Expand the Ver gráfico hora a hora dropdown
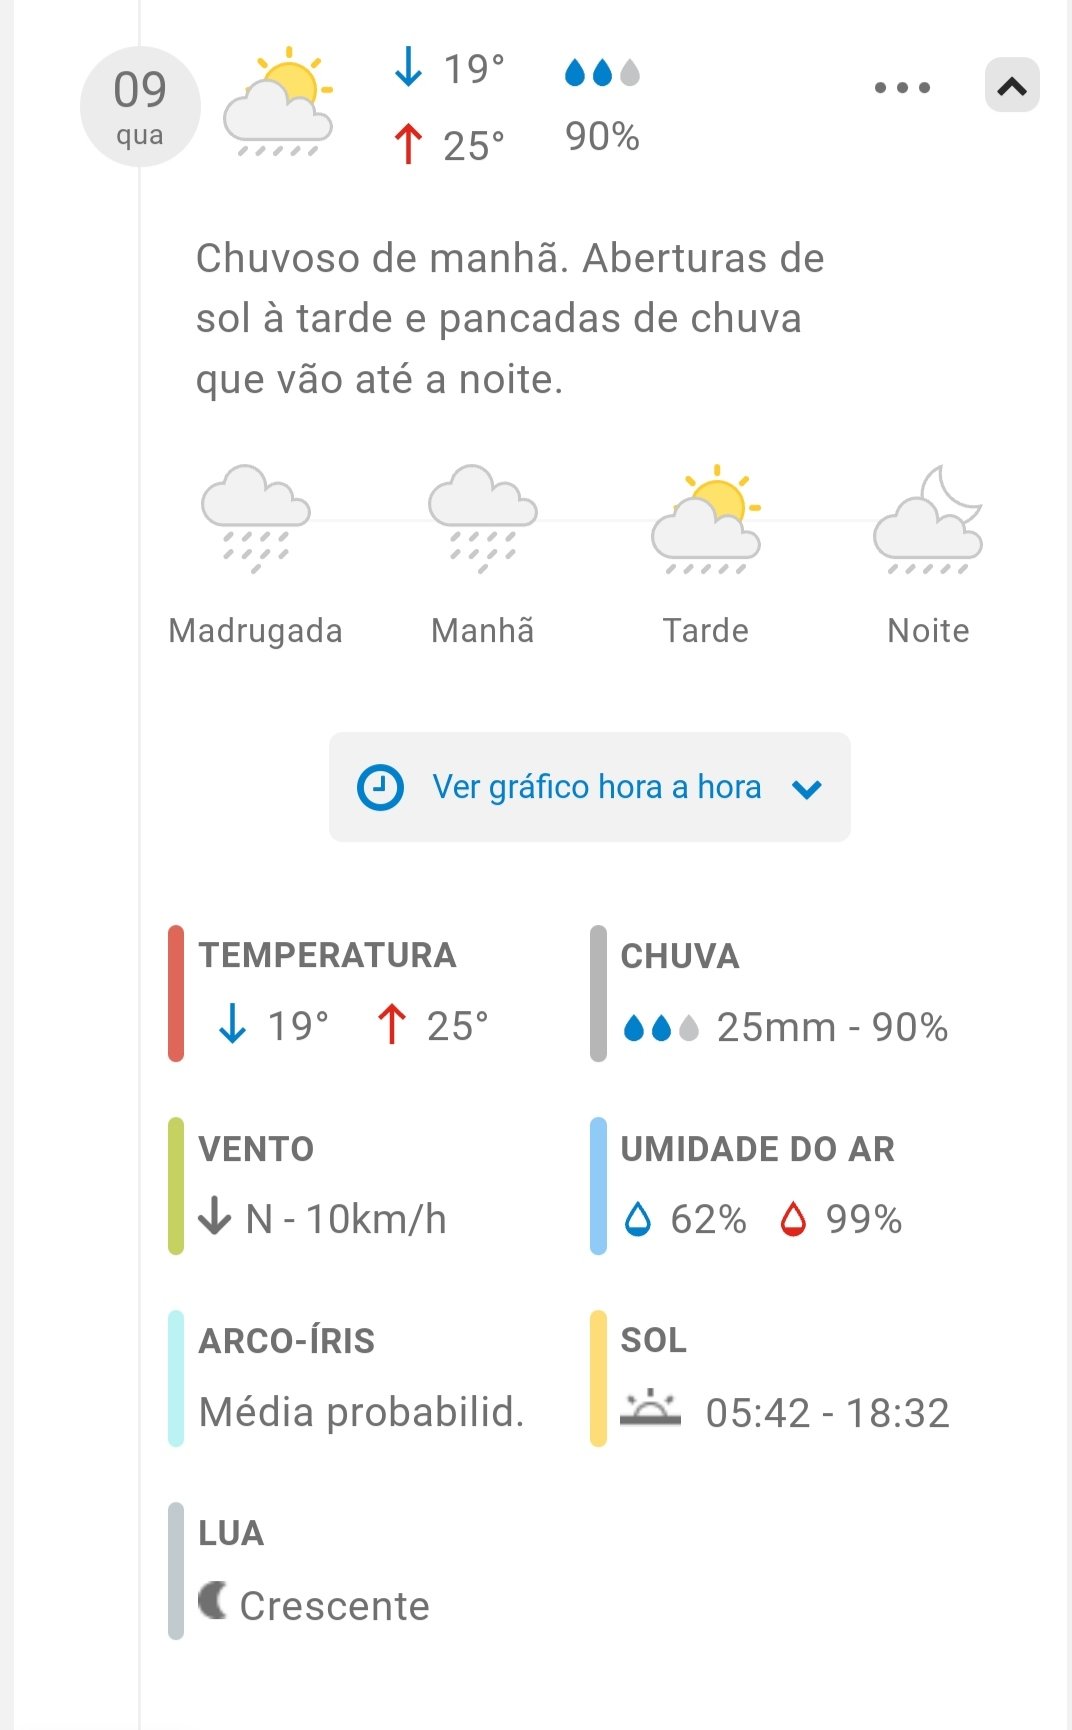This screenshot has height=1730, width=1072. (807, 789)
